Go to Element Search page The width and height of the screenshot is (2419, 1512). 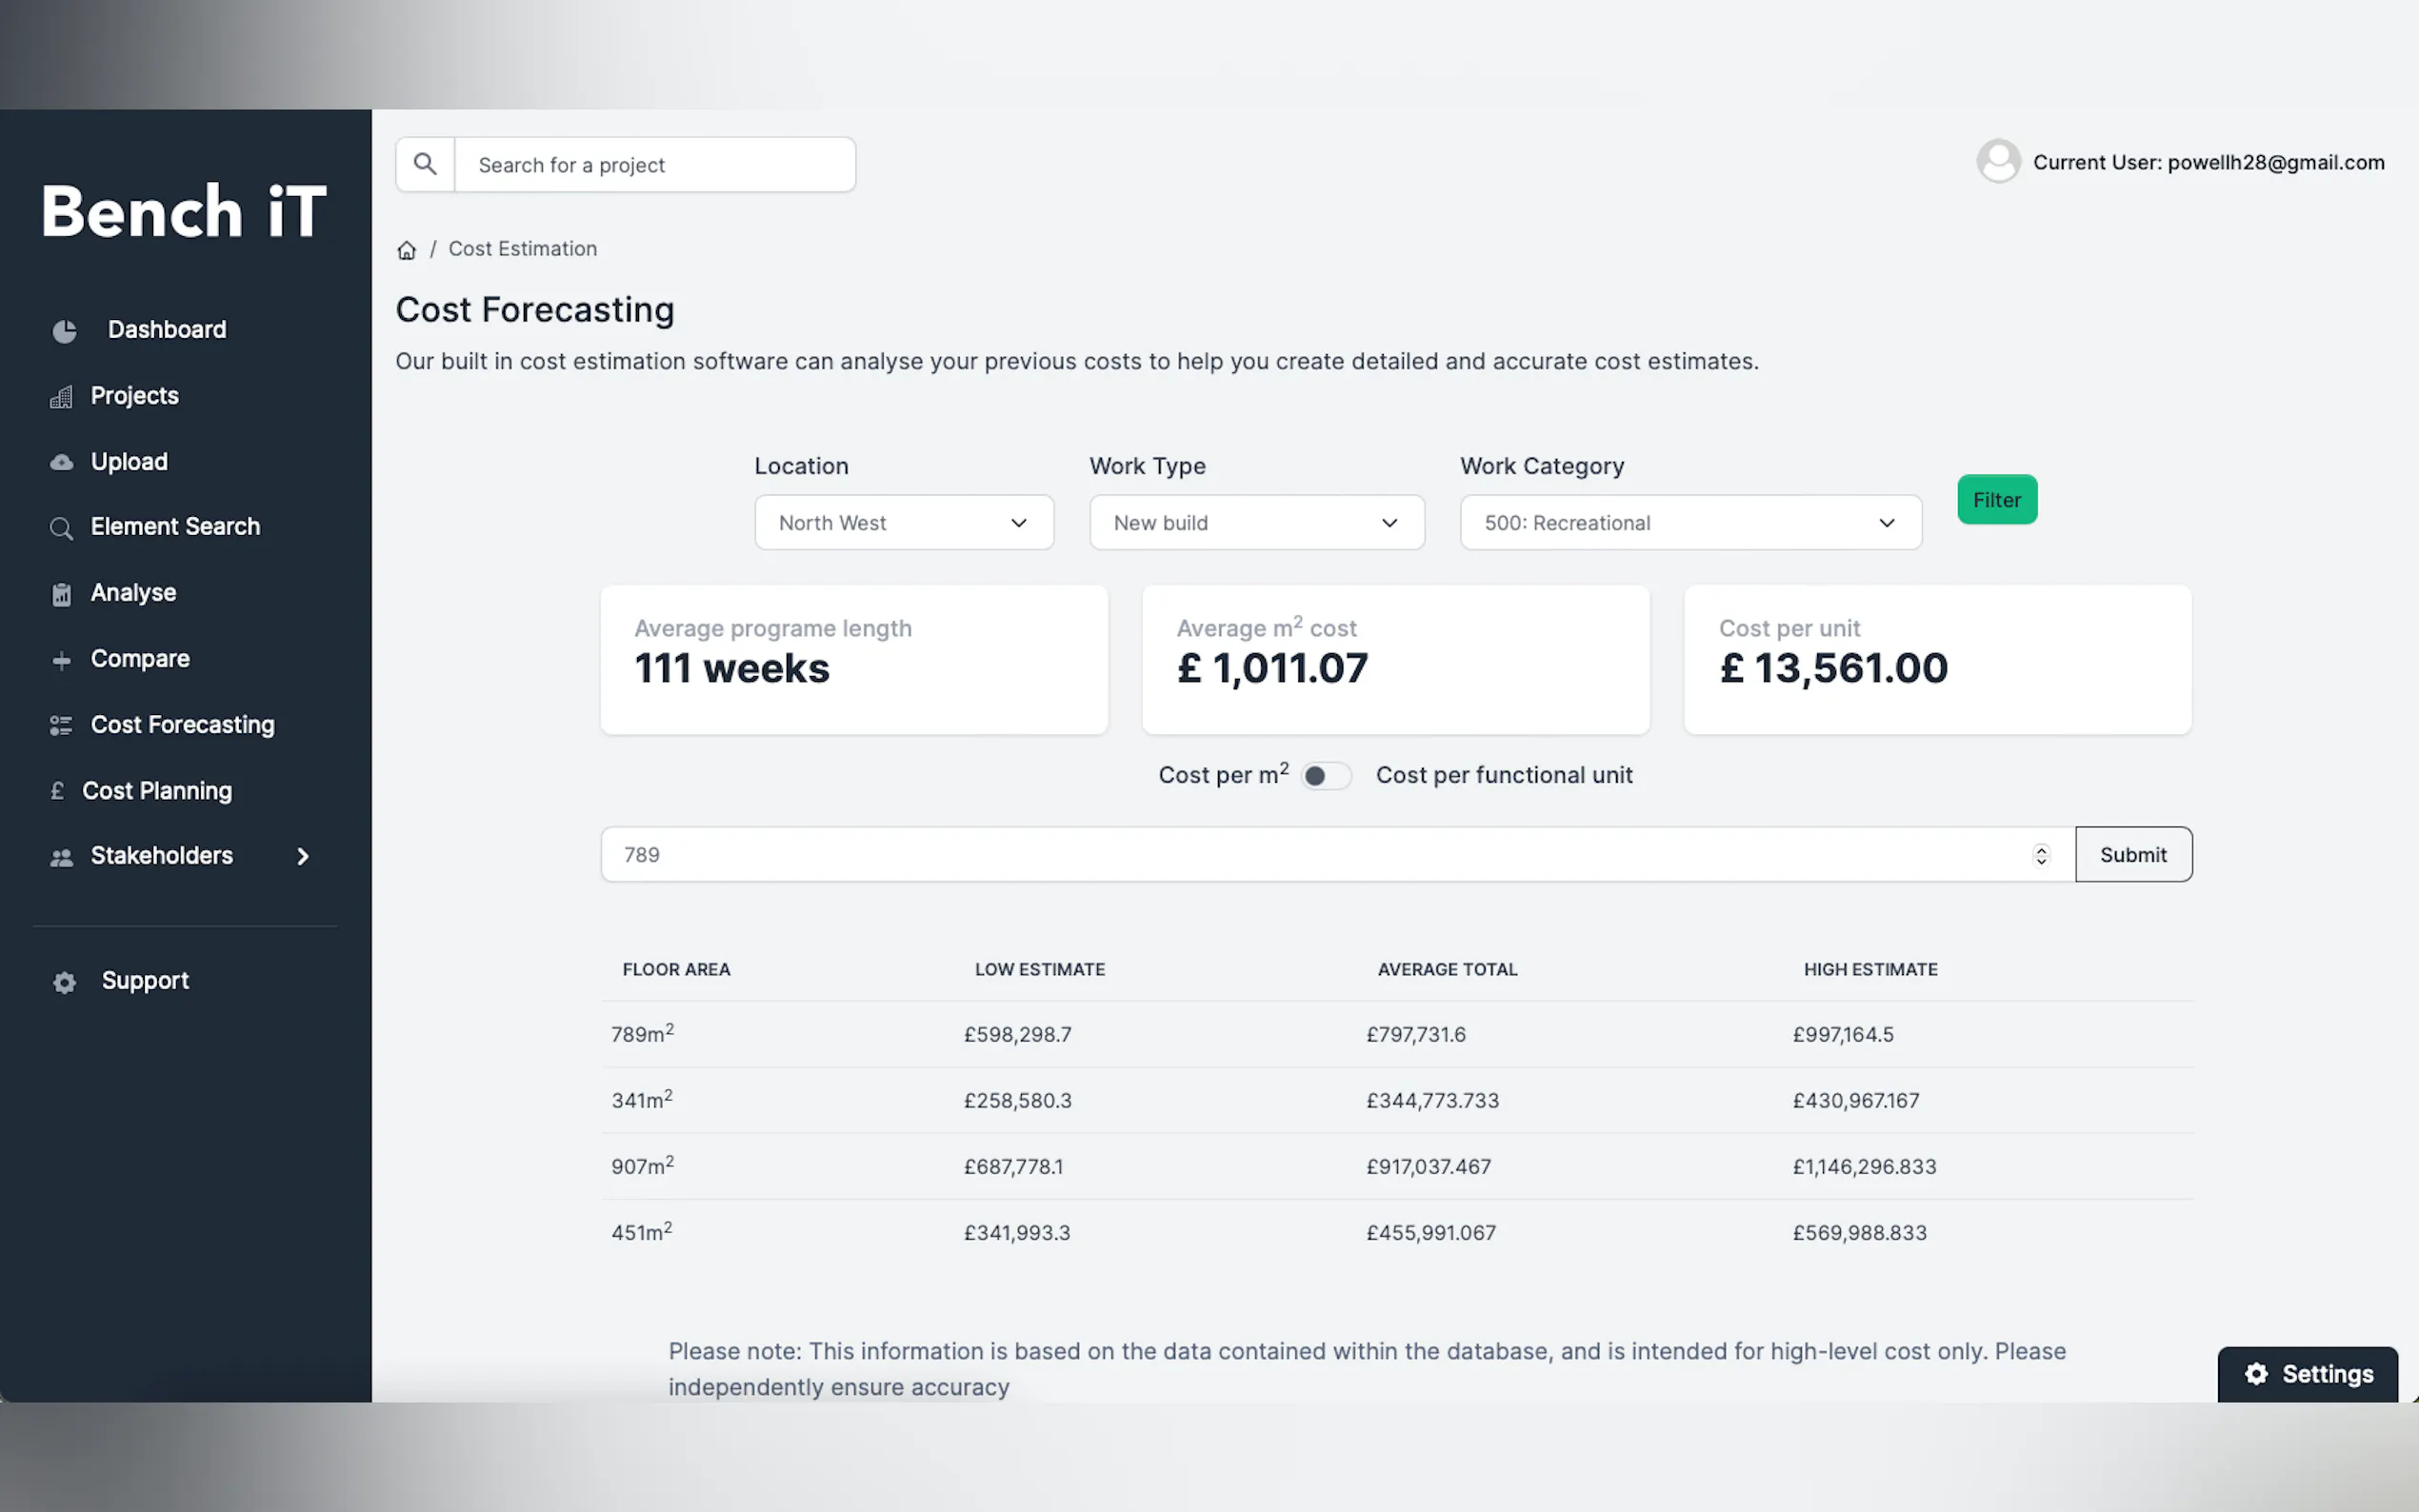pos(175,527)
